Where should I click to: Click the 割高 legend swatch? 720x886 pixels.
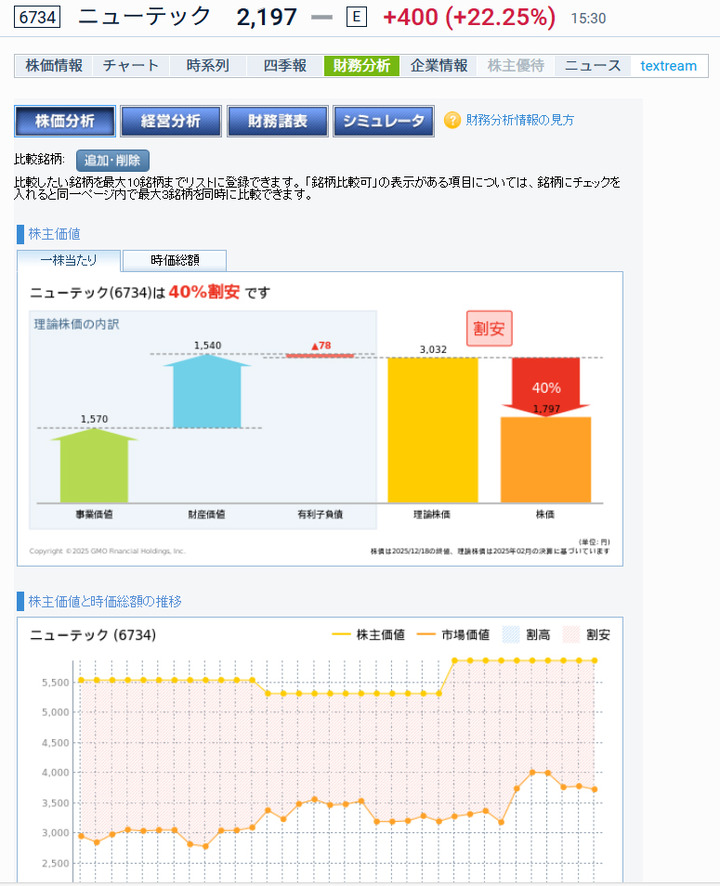coord(511,635)
